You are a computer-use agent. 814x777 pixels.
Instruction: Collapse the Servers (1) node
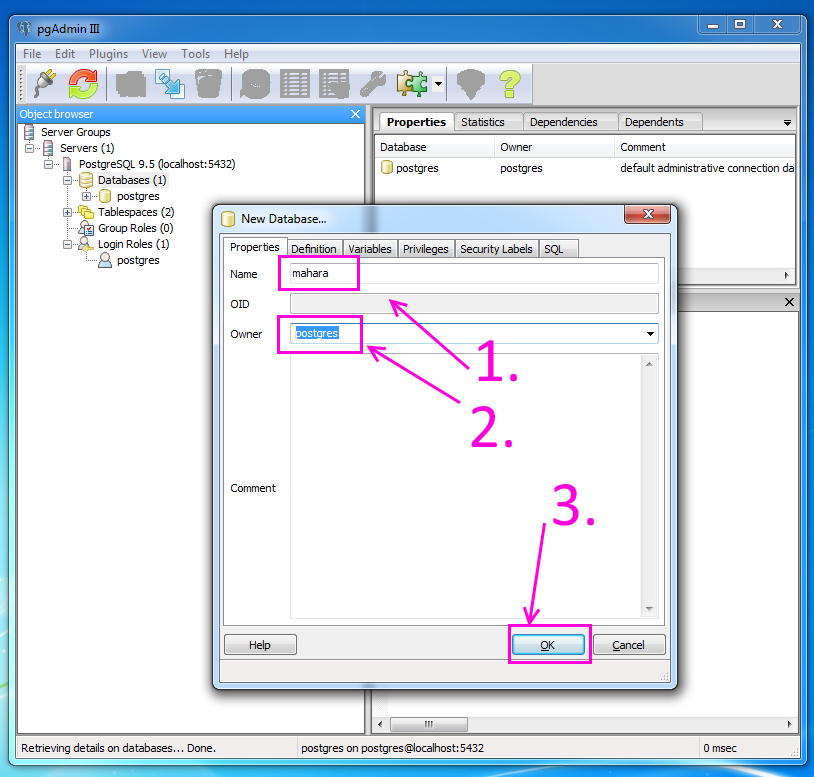(x=30, y=148)
